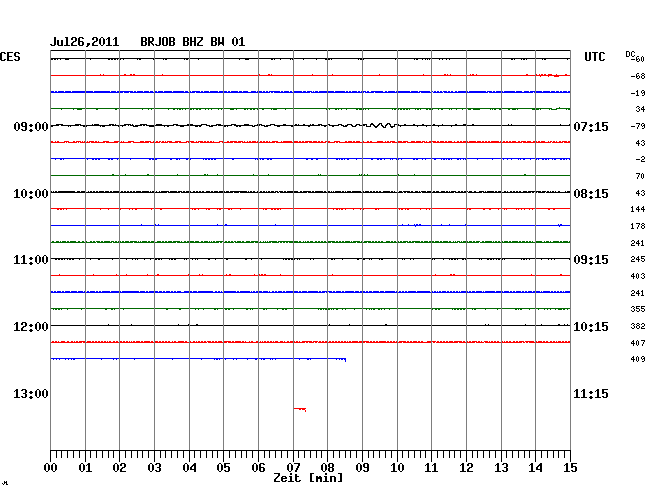Select the DC offset value 144
This screenshot has width=650, height=494.
pyautogui.click(x=638, y=209)
